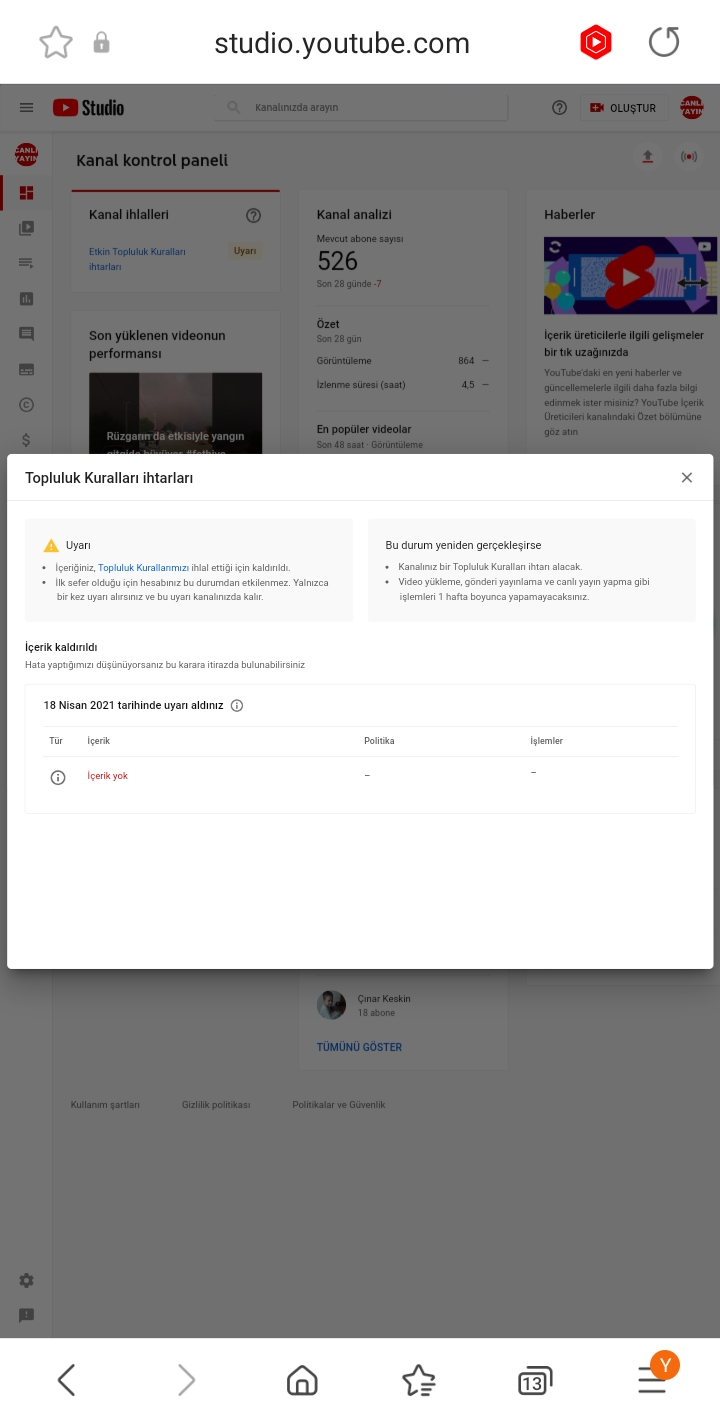Select the Dashboard icon in sidebar

pos(26,193)
